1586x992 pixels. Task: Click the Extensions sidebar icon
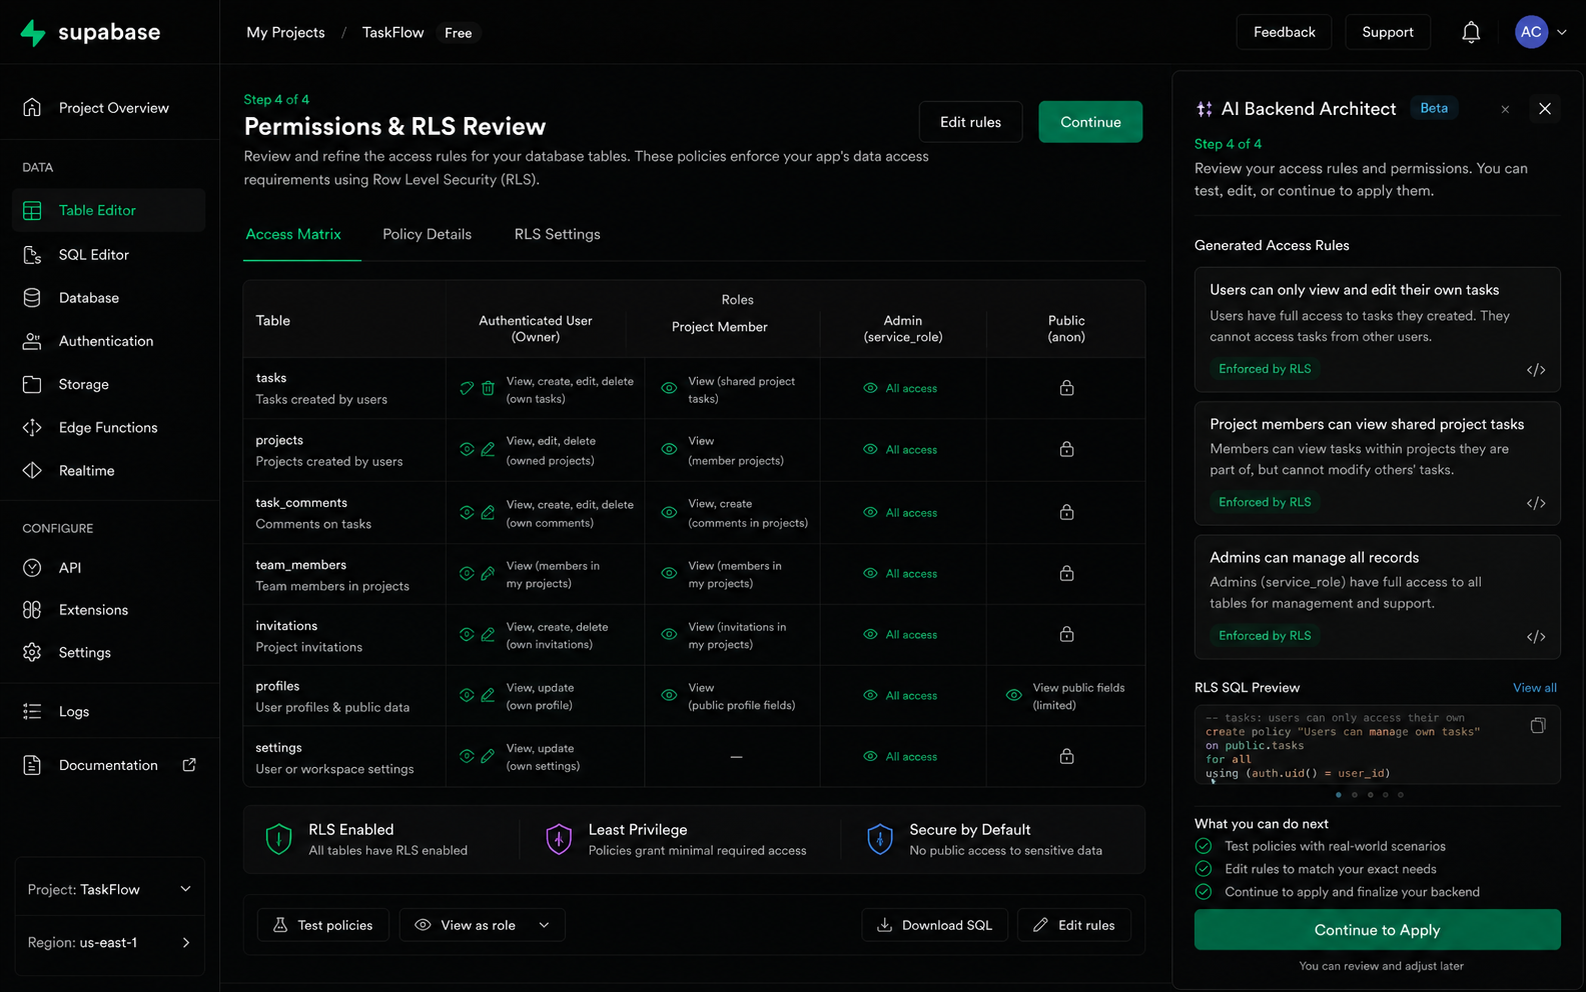[x=32, y=609]
